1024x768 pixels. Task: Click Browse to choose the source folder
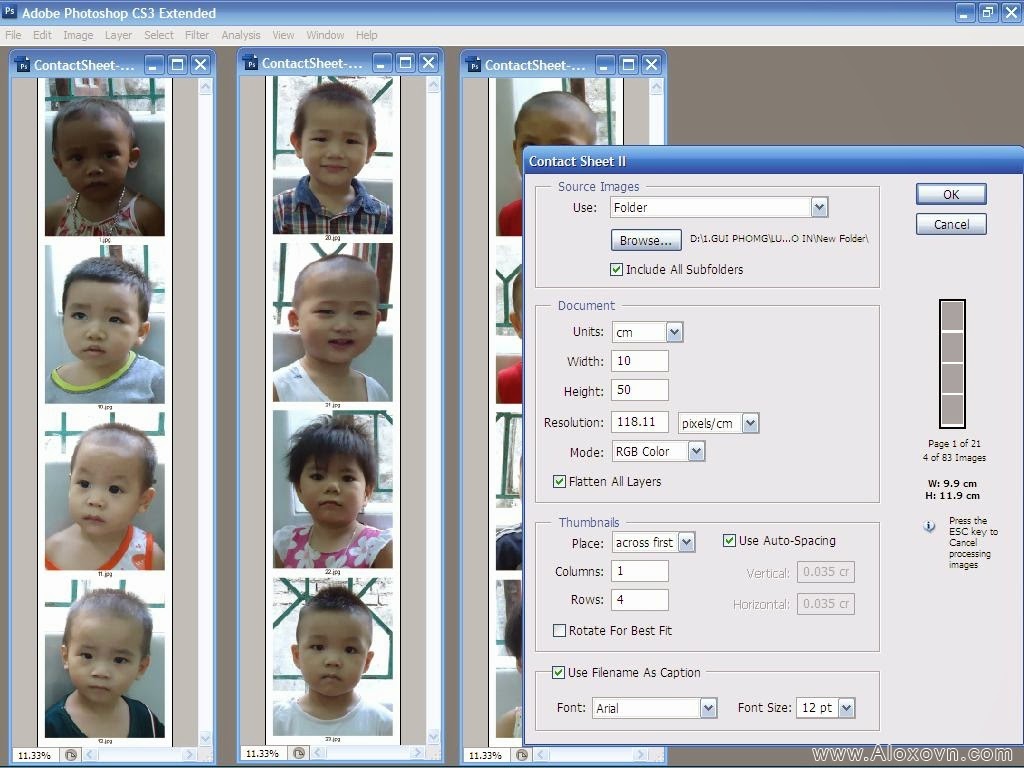646,240
